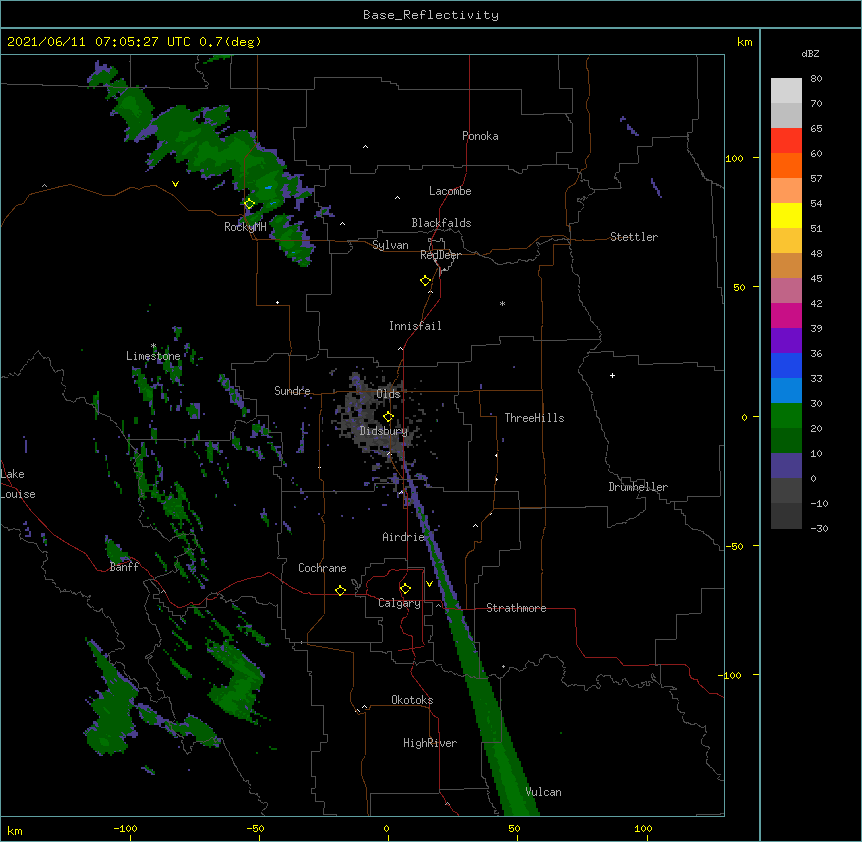Click the yellow V marker northwest of RockyMH
862x842 pixels.
175,184
